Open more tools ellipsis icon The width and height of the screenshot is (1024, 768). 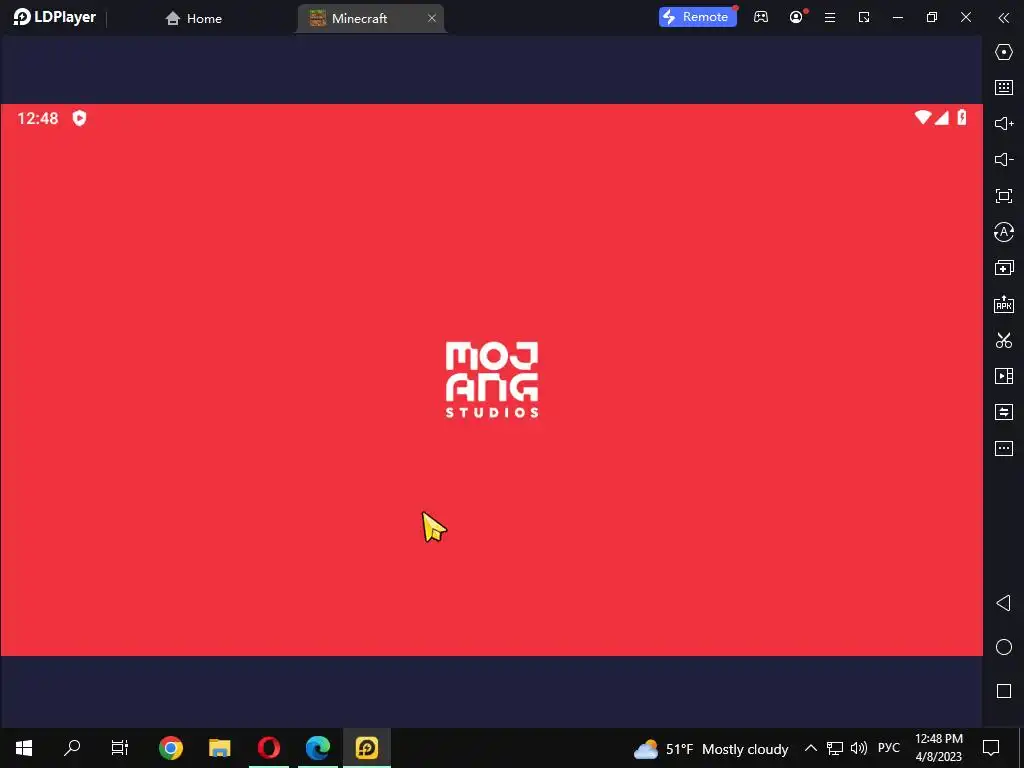(1004, 448)
